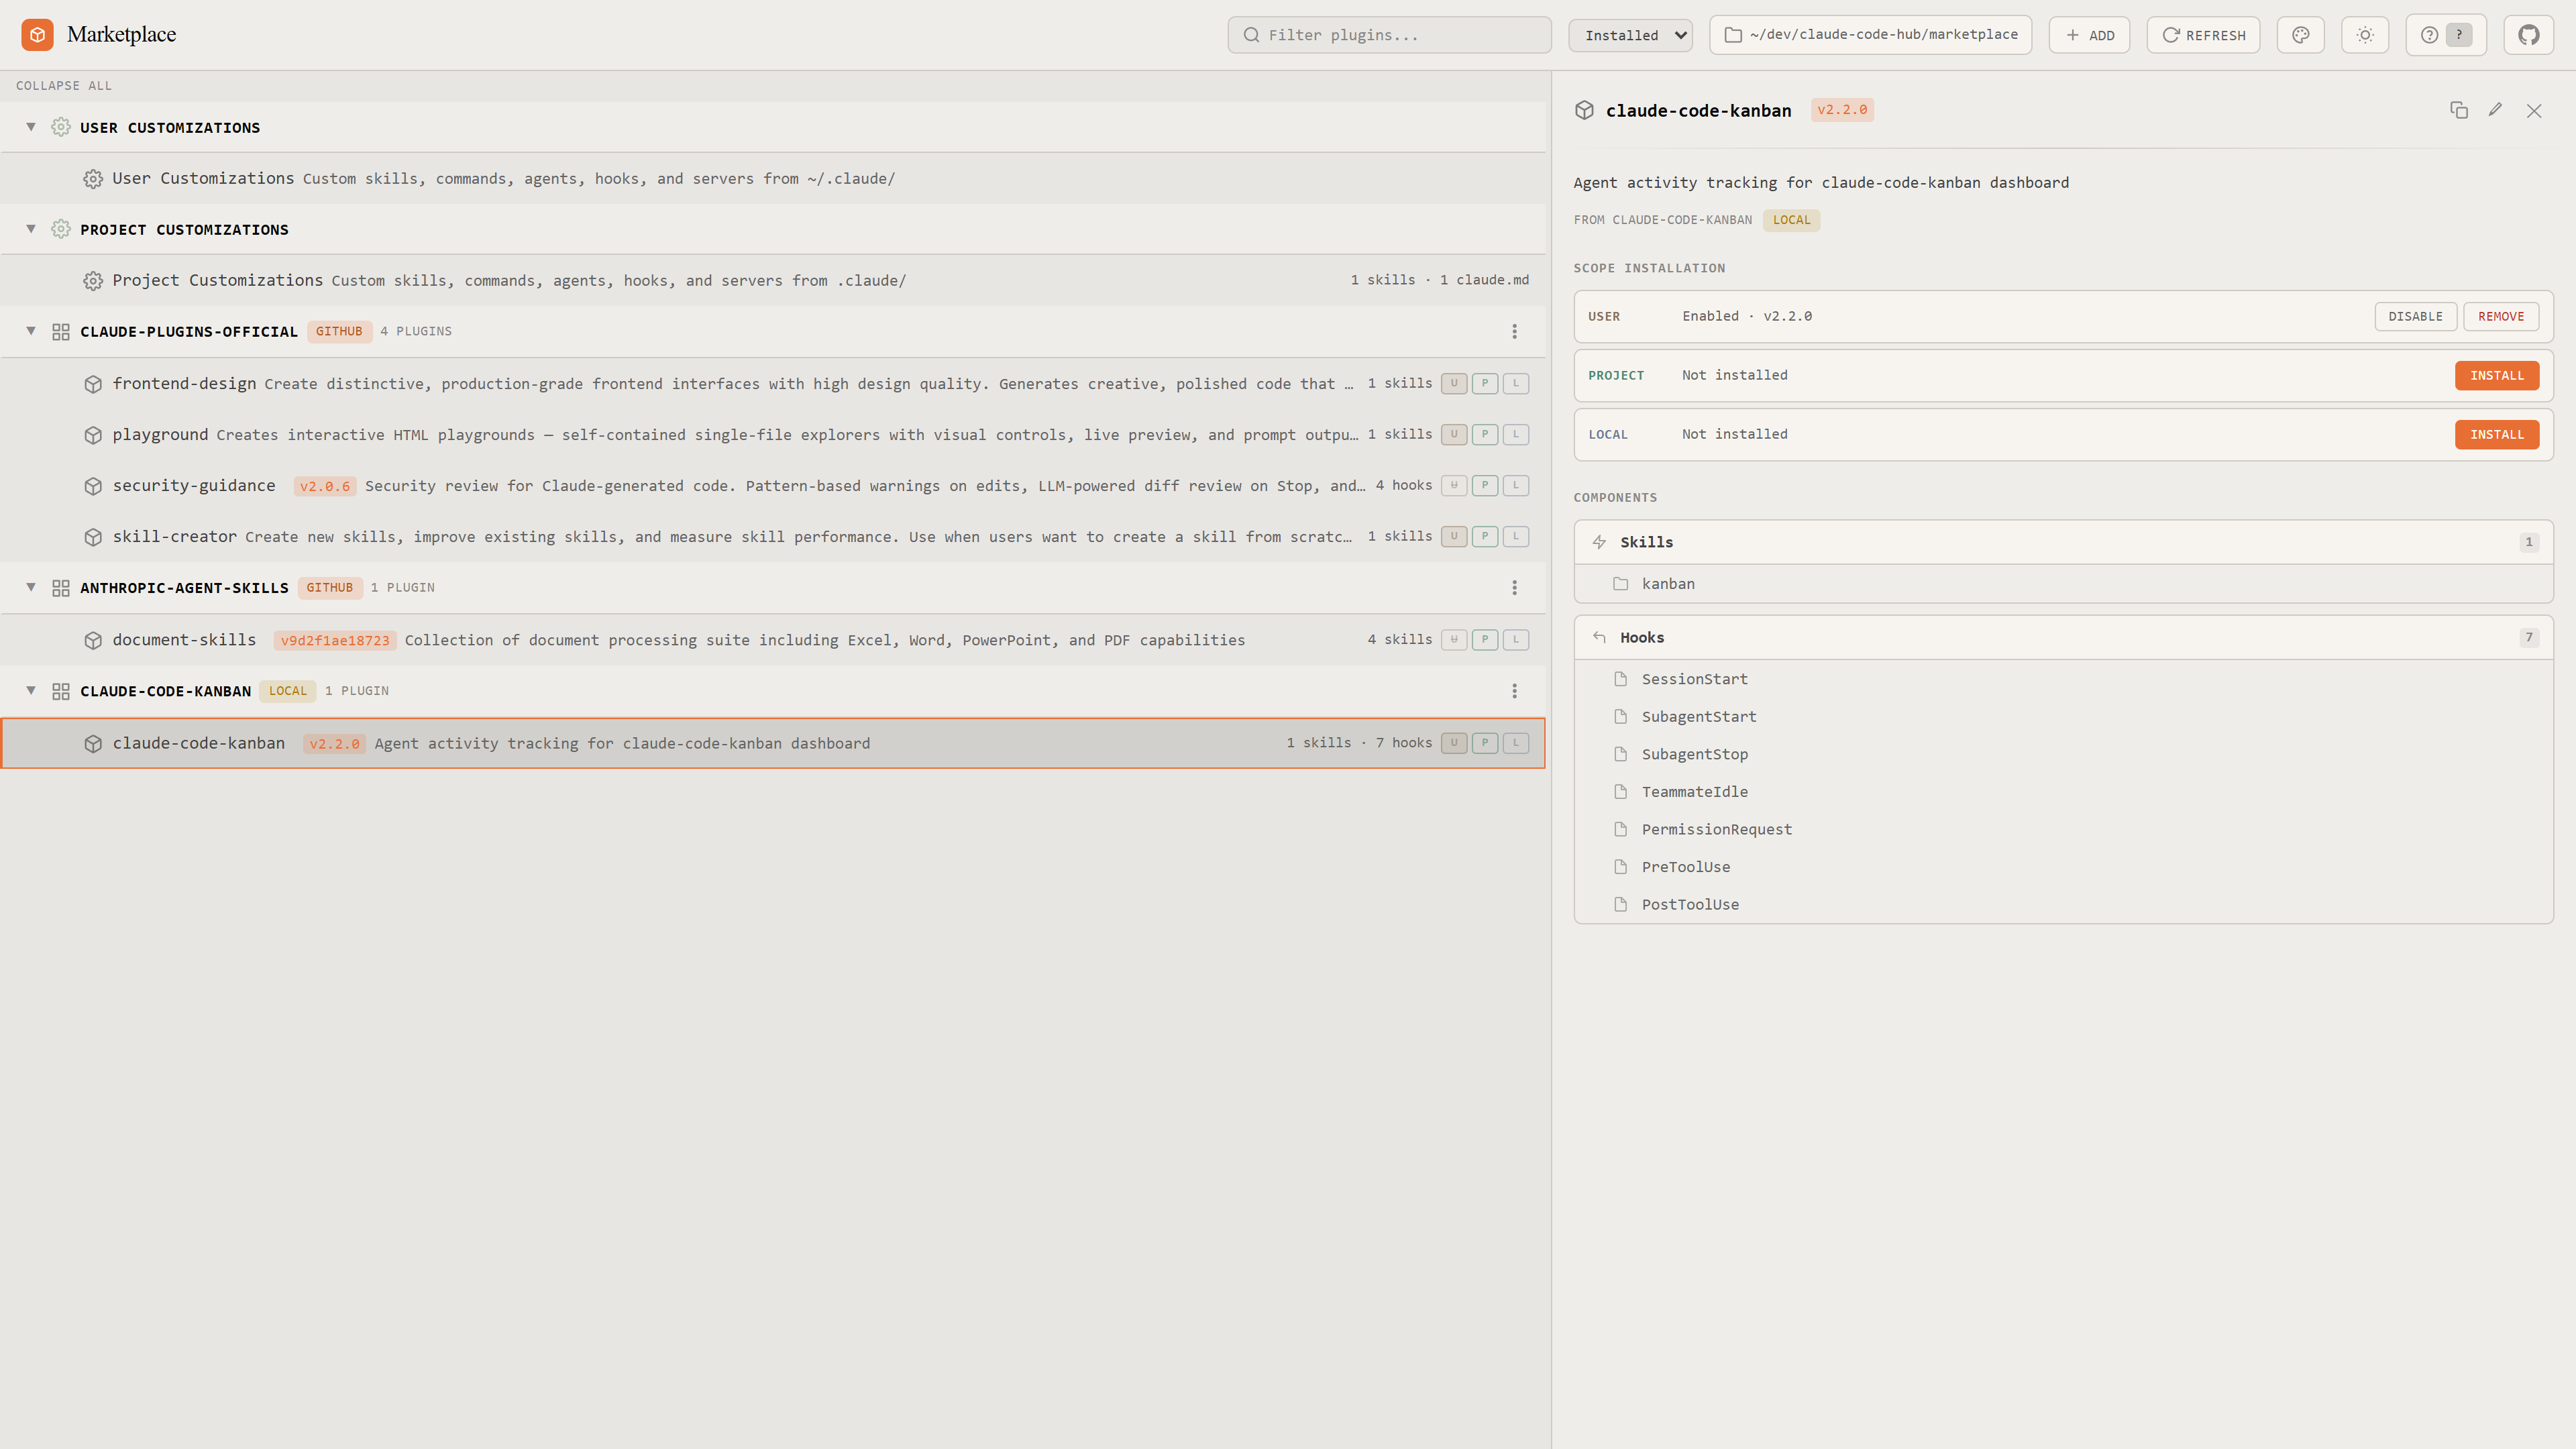
Task: Disable the plugin in USER scope
Action: (x=2415, y=317)
